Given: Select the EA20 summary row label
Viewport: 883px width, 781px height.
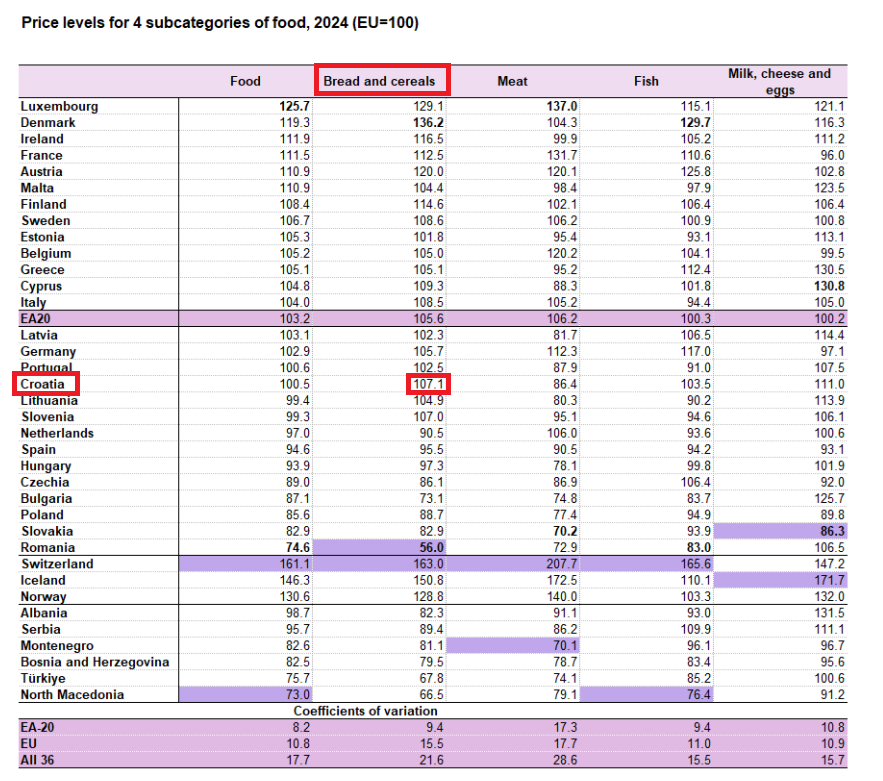Looking at the screenshot, I should 38,318.
